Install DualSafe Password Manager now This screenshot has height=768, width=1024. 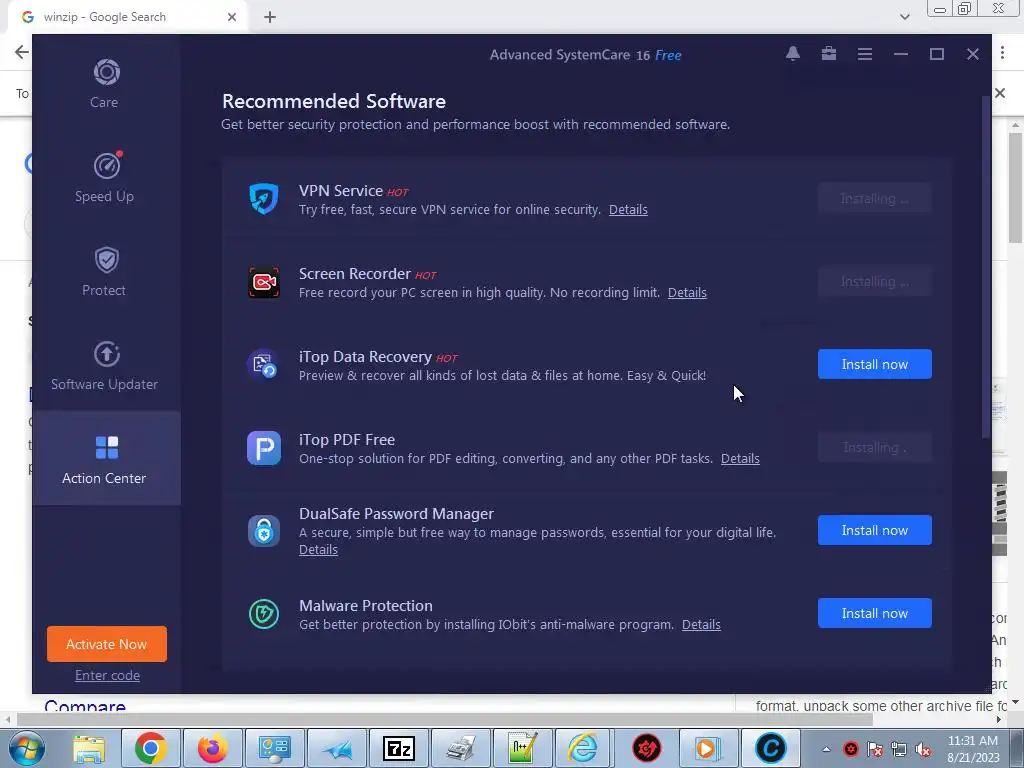coord(874,530)
